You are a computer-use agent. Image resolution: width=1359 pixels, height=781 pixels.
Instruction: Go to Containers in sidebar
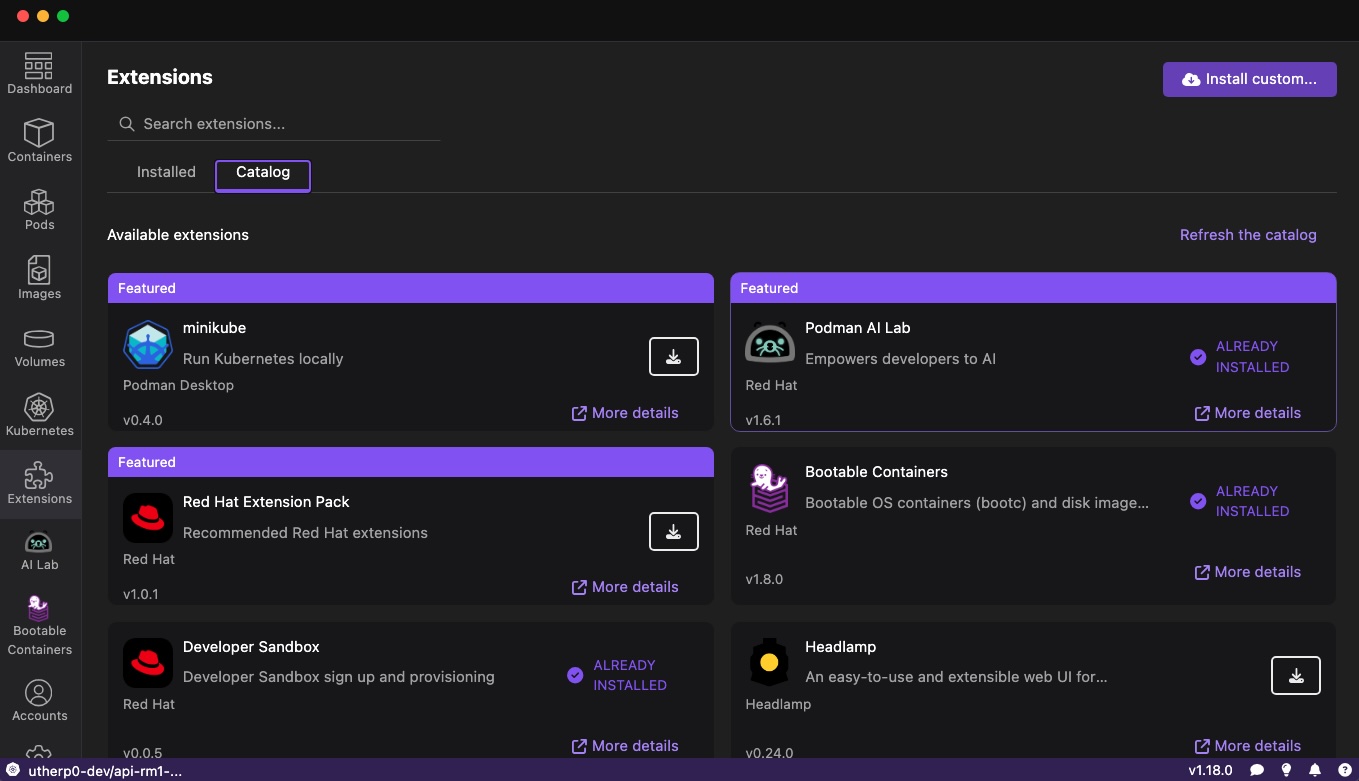(39, 141)
